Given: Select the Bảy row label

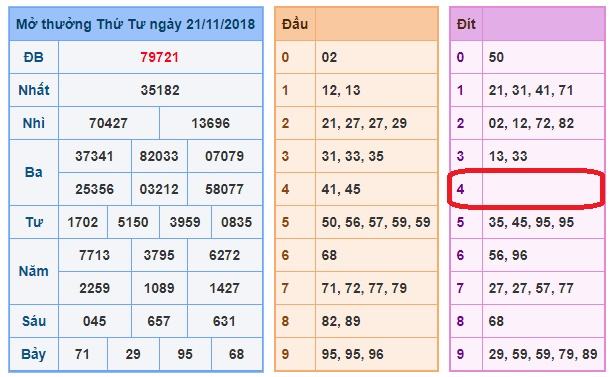Looking at the screenshot, I should point(33,355).
